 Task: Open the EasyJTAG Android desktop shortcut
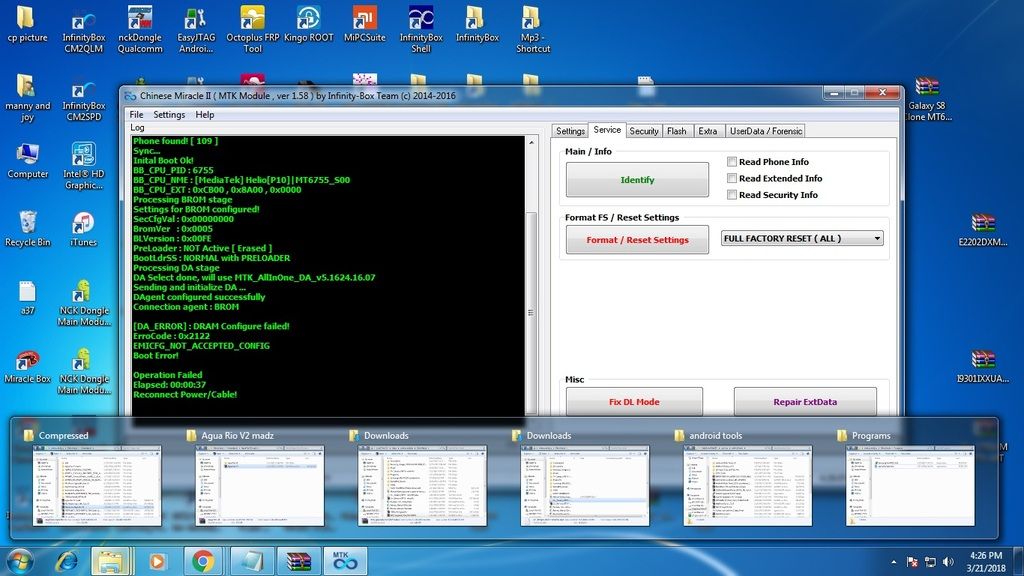click(196, 19)
